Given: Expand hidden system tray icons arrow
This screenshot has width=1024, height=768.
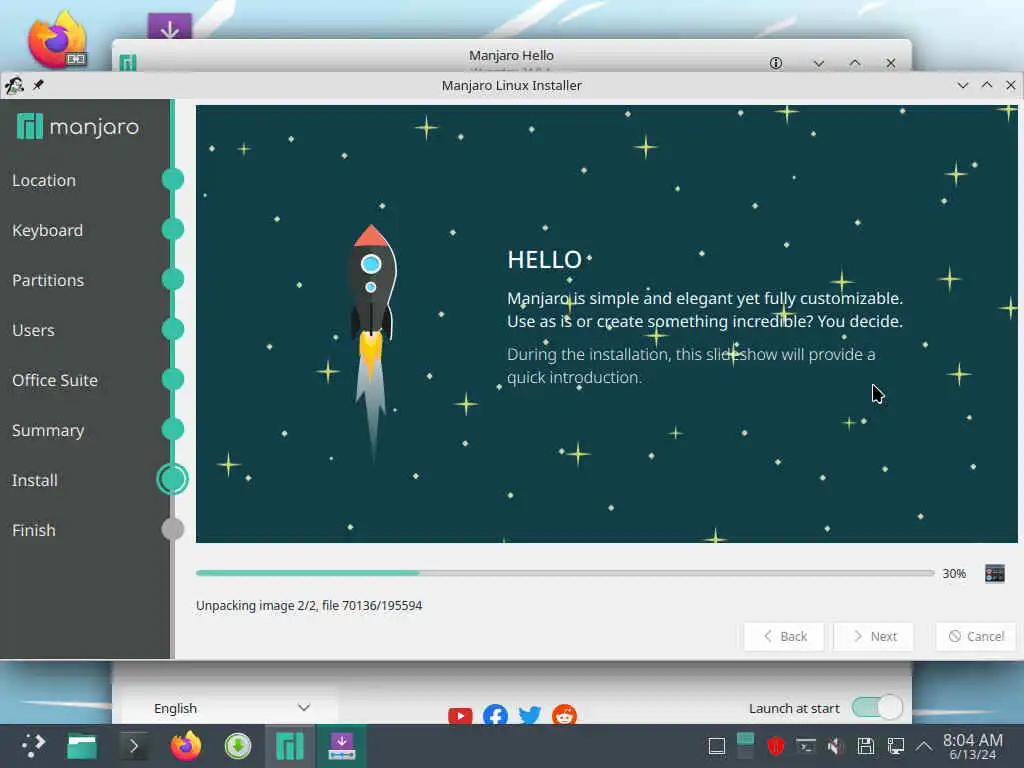Looking at the screenshot, I should click(923, 746).
